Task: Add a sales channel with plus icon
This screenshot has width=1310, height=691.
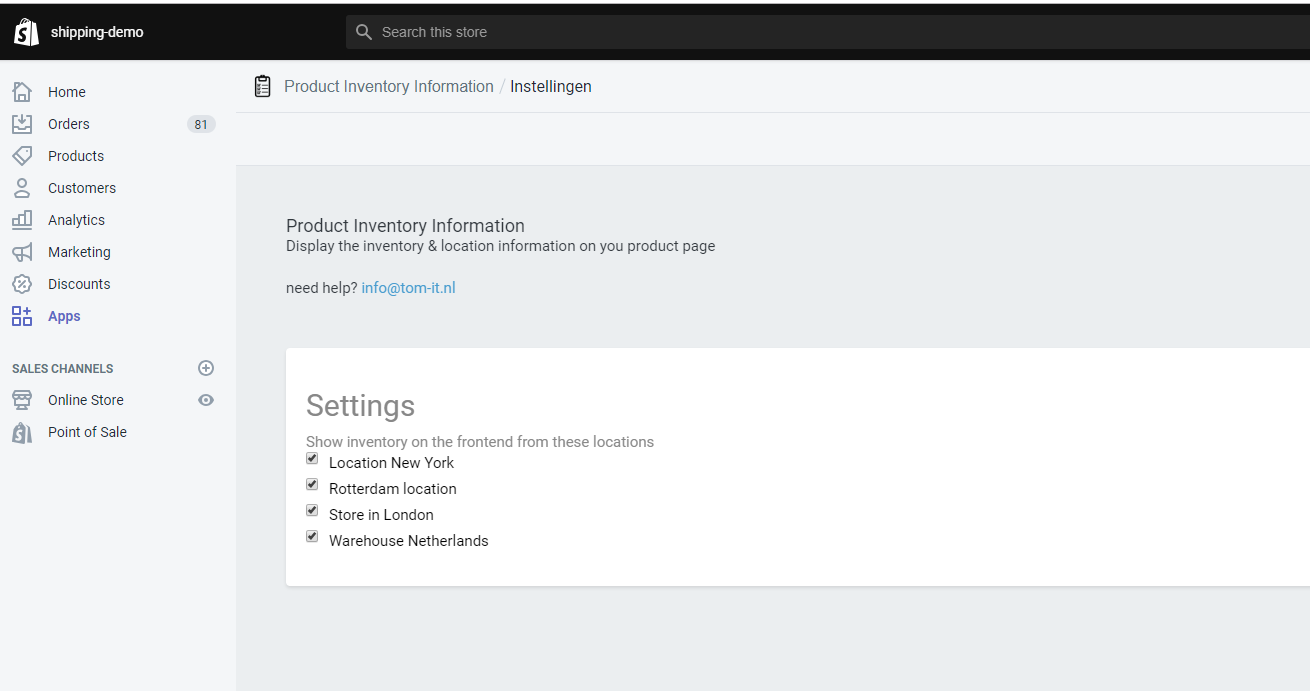Action: click(206, 368)
